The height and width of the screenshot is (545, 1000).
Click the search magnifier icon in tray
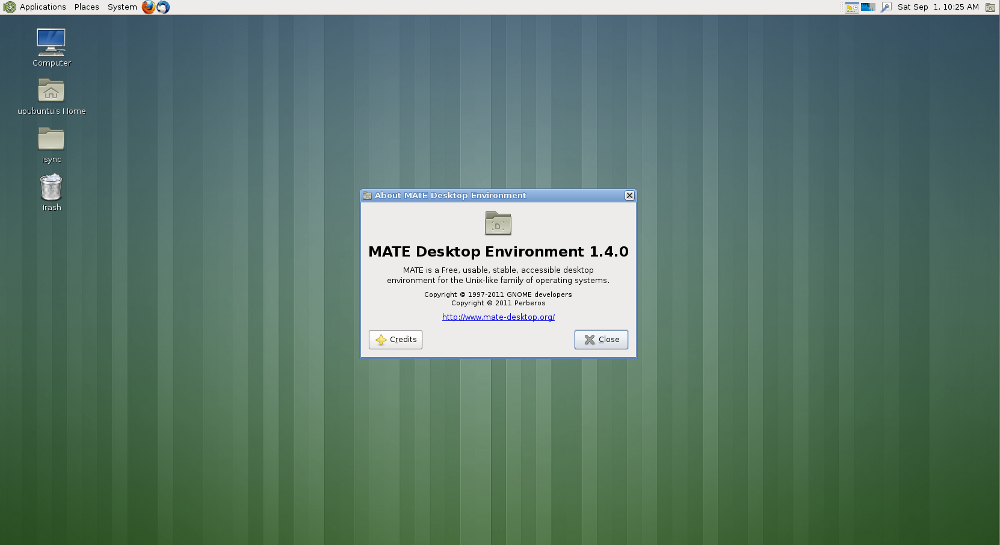click(x=886, y=7)
